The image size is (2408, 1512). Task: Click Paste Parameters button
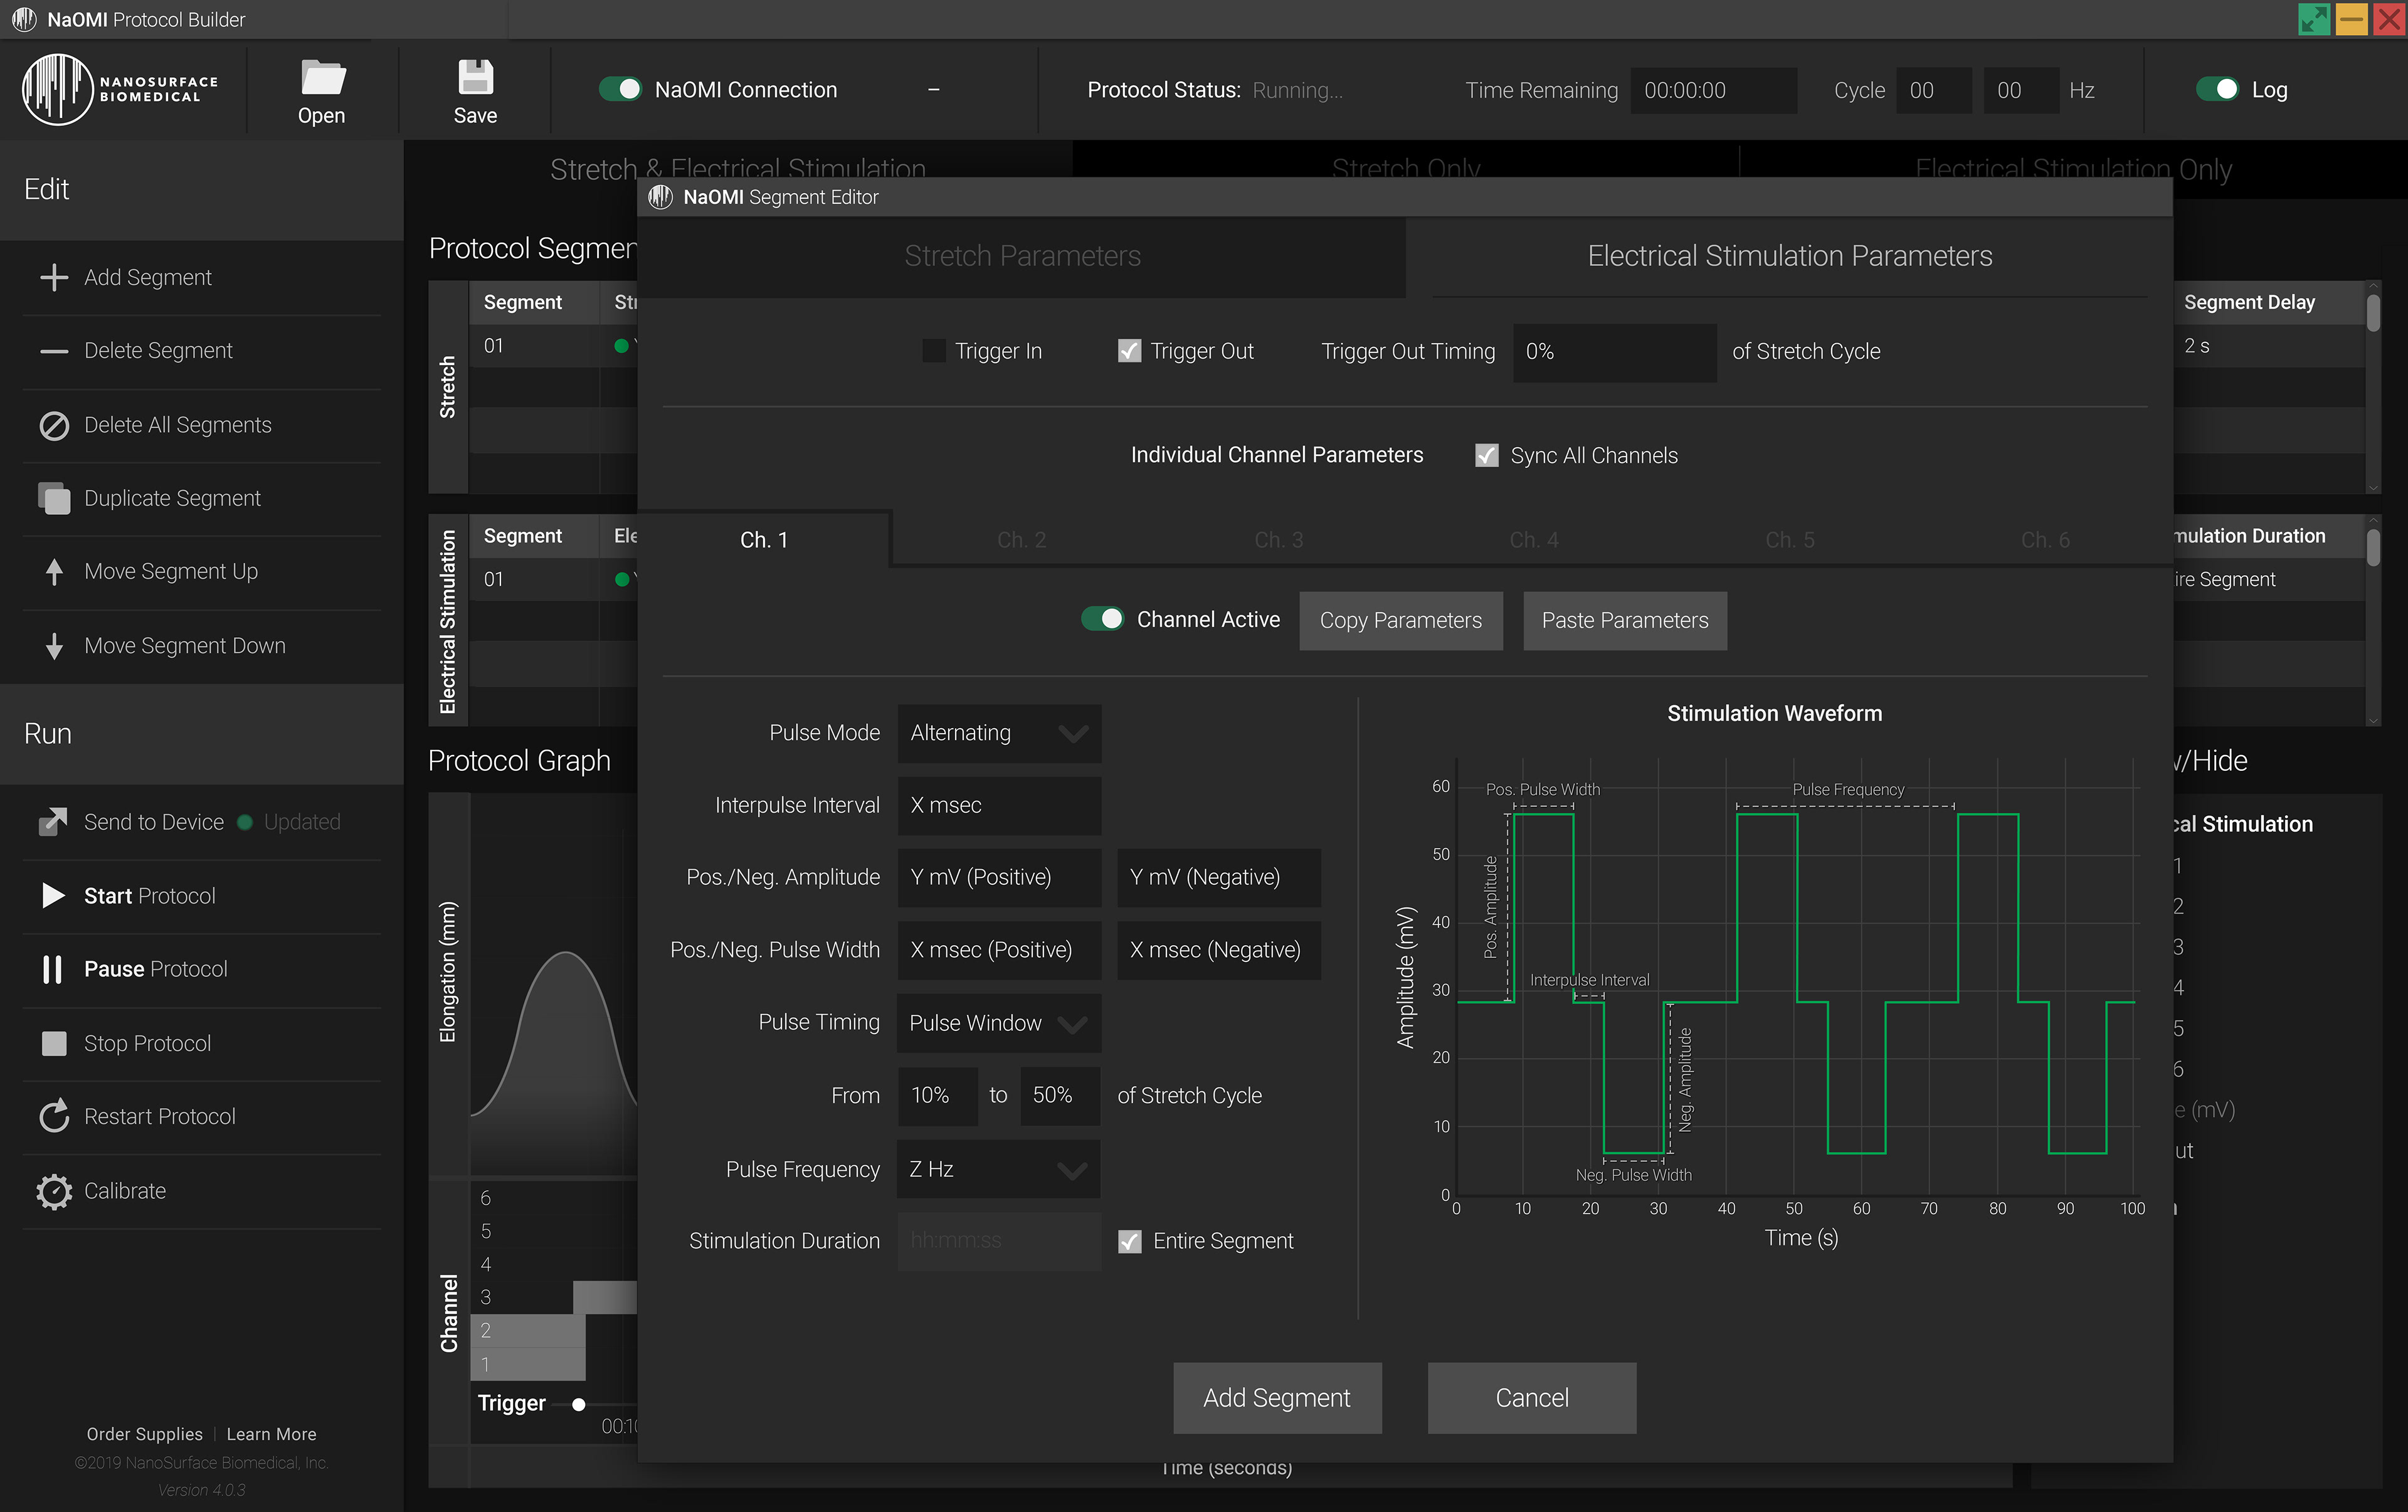point(1625,620)
